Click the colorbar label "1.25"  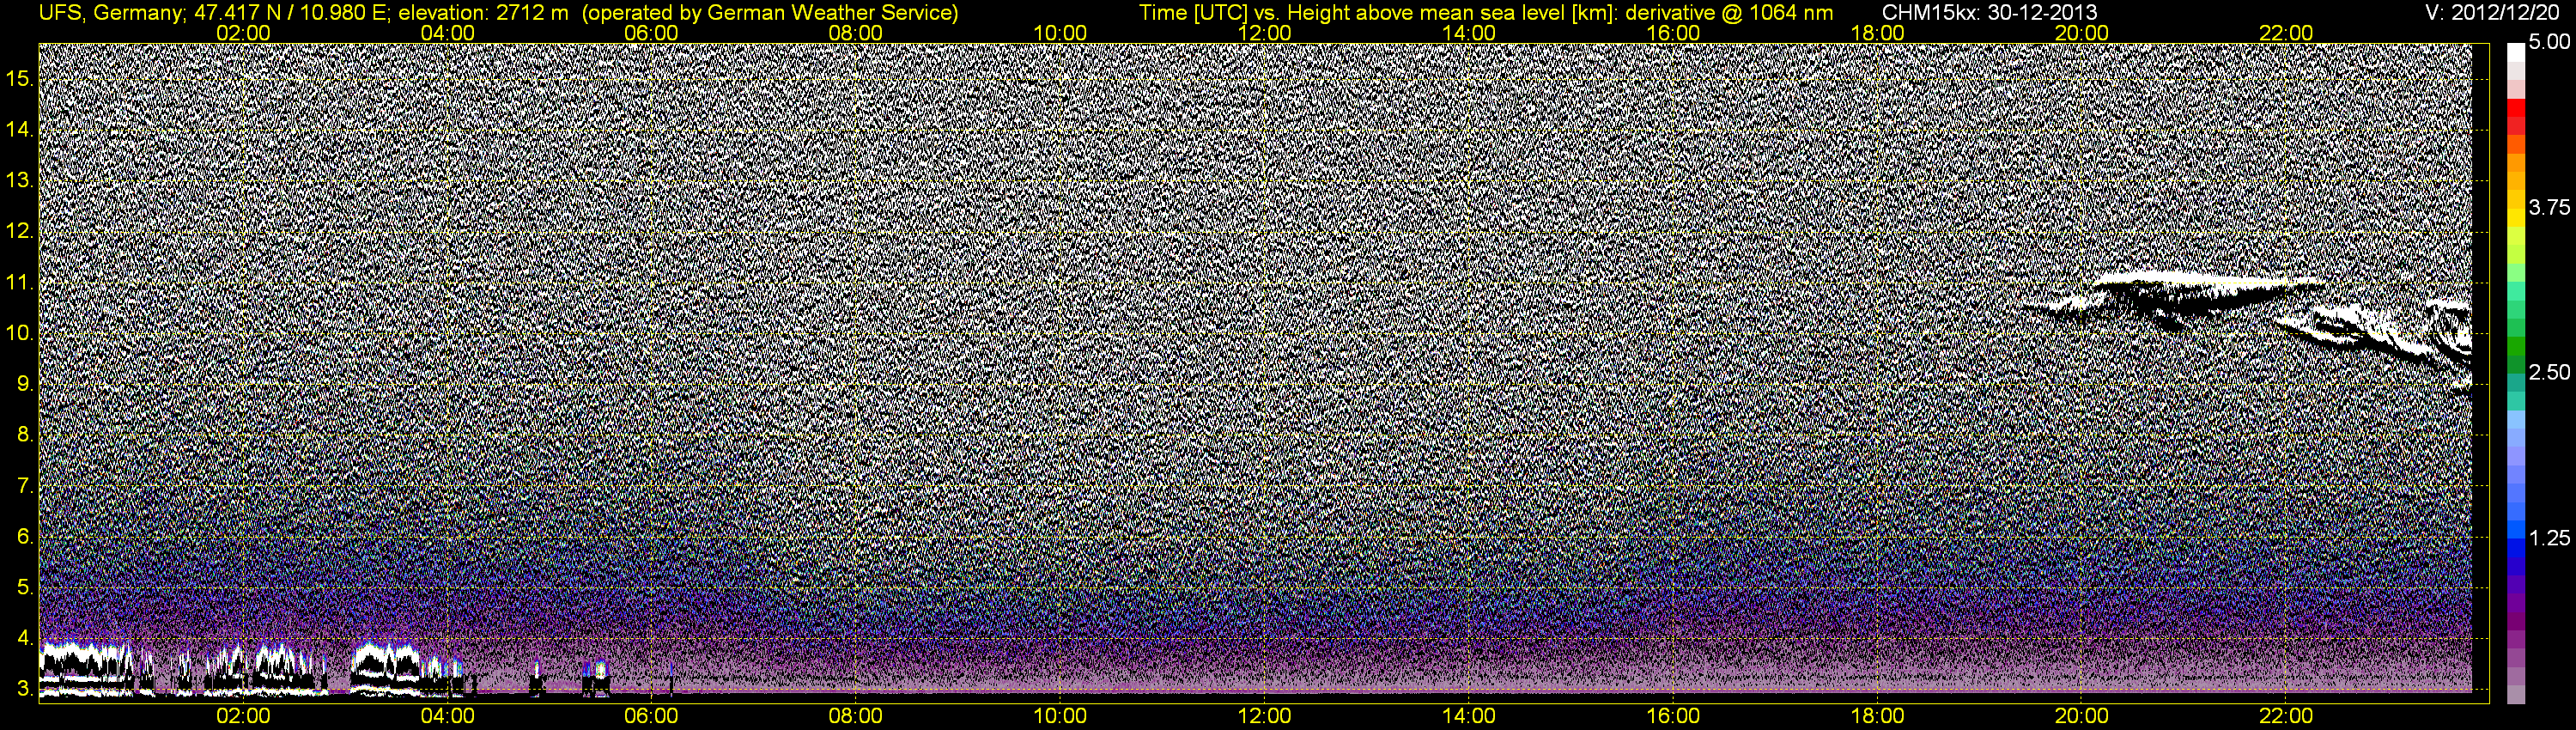(x=2549, y=538)
